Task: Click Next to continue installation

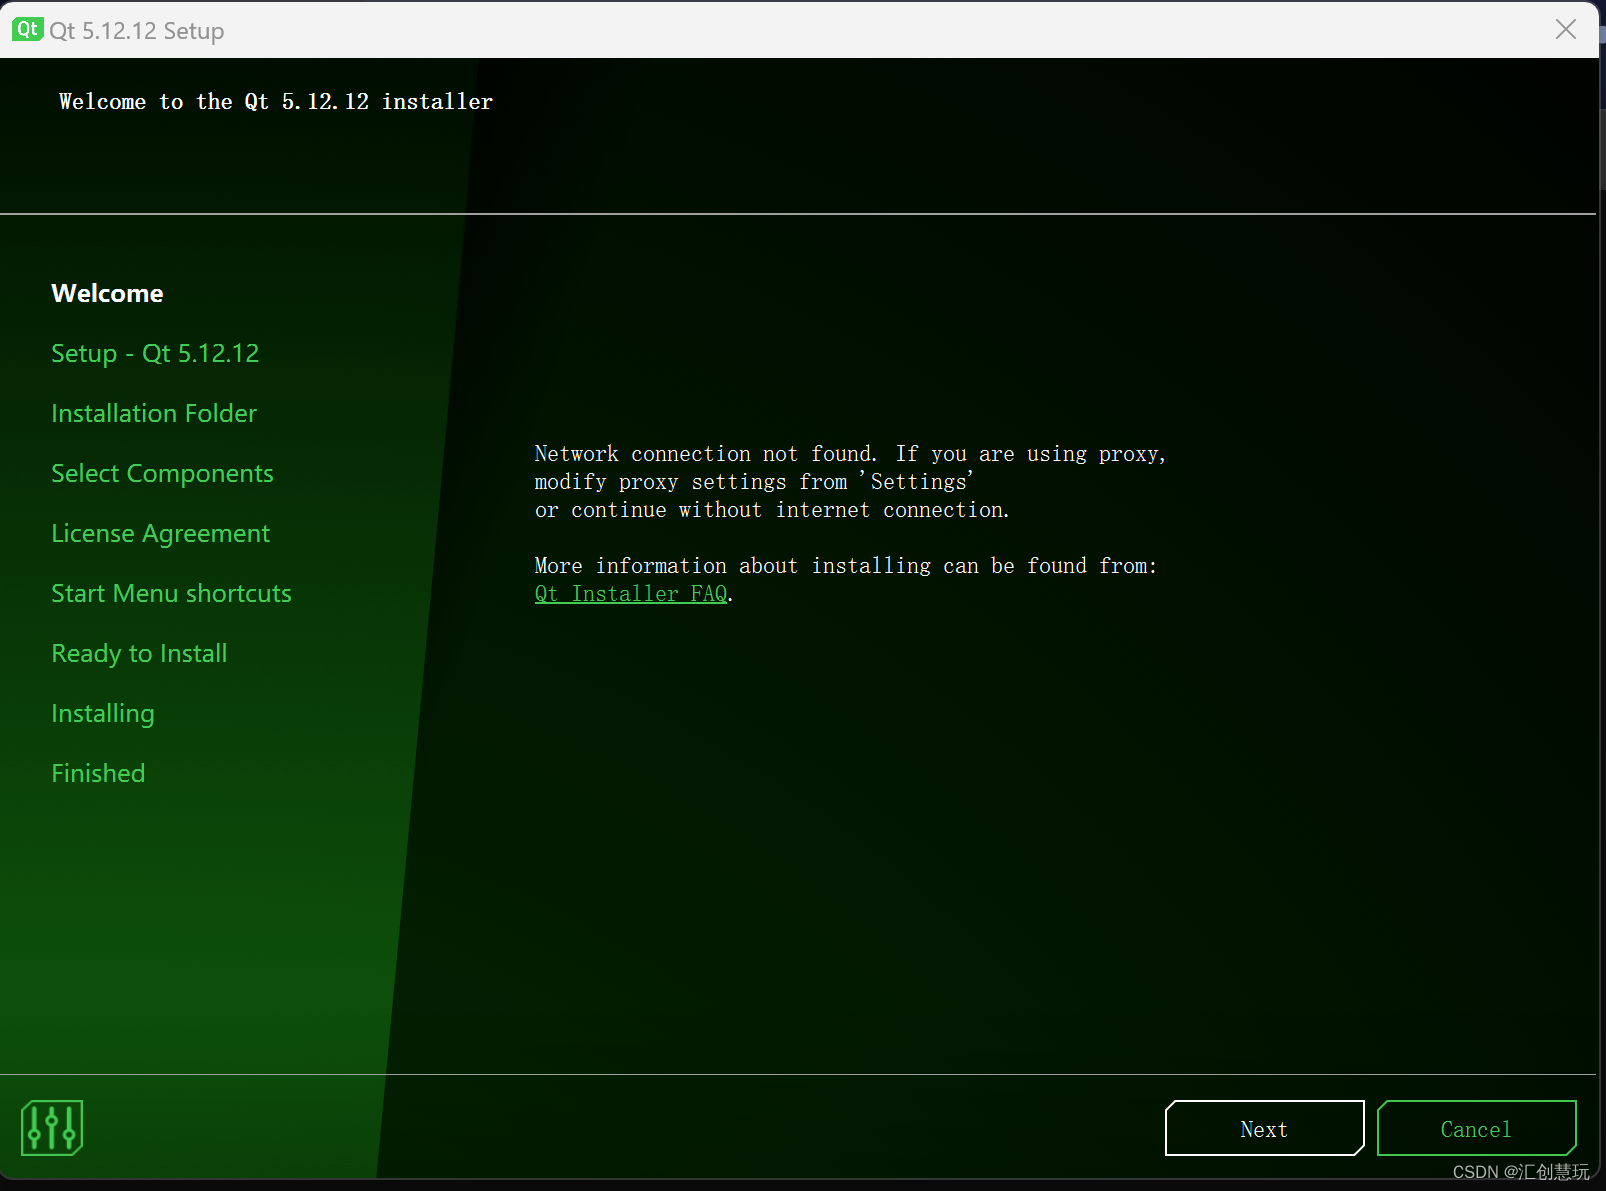Action: (x=1264, y=1128)
